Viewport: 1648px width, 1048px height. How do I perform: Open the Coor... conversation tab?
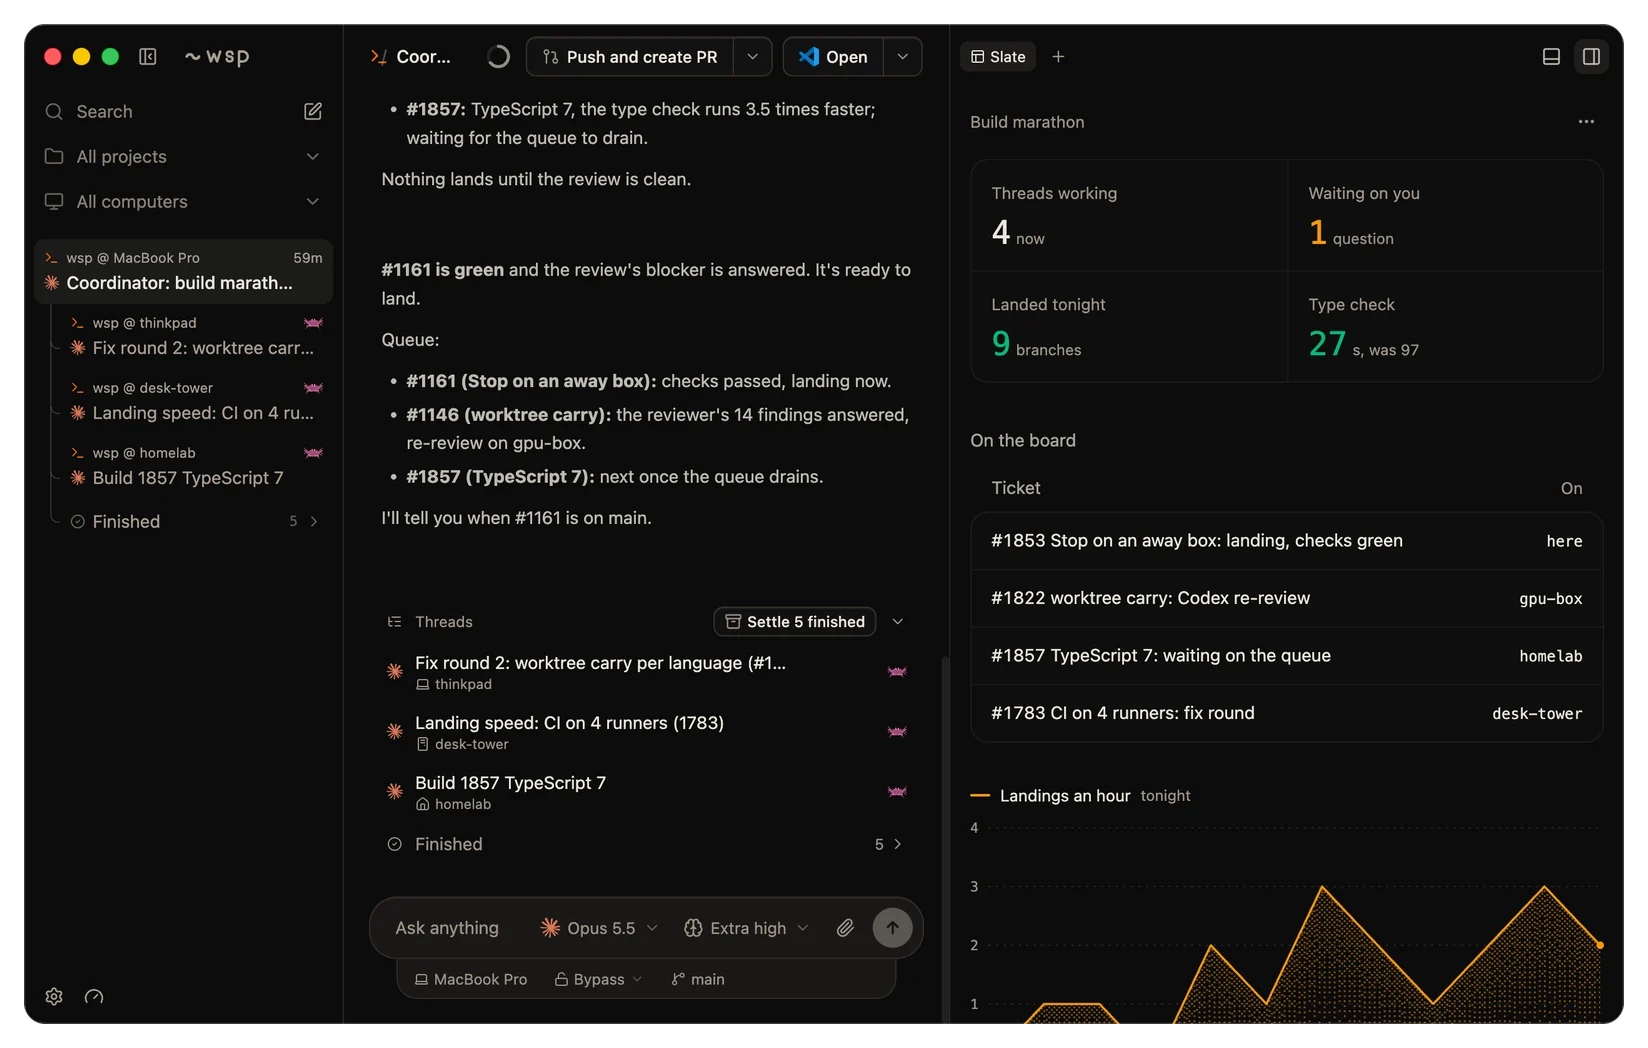point(411,57)
